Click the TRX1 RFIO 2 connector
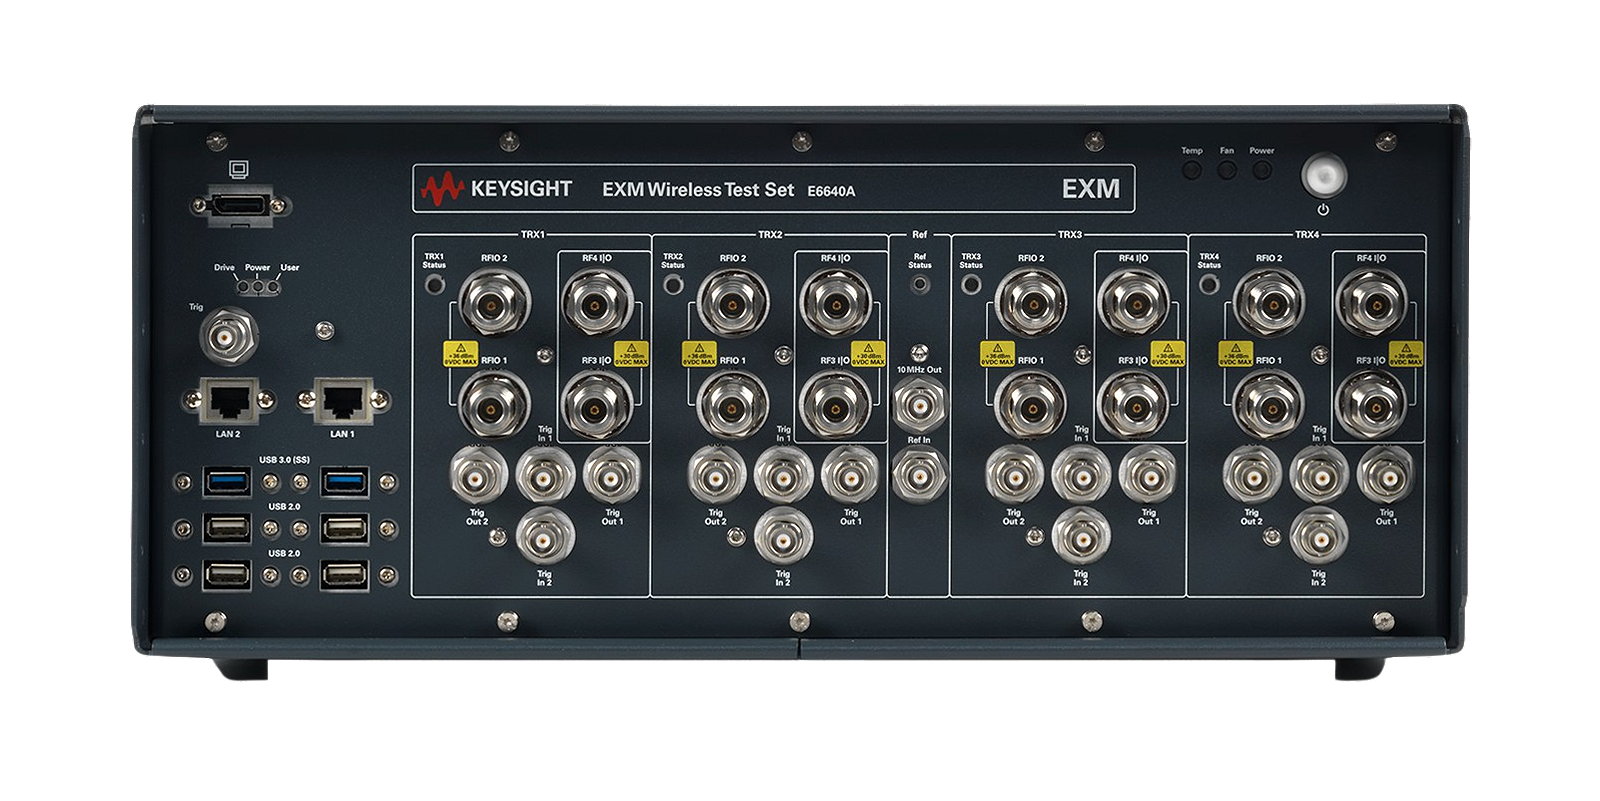 [493, 301]
